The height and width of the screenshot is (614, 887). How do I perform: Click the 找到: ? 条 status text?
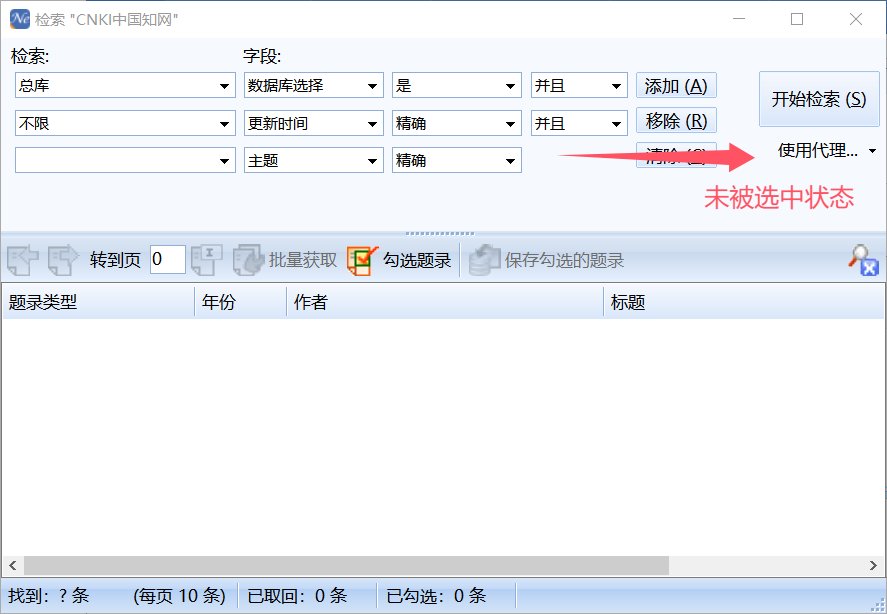[49, 595]
